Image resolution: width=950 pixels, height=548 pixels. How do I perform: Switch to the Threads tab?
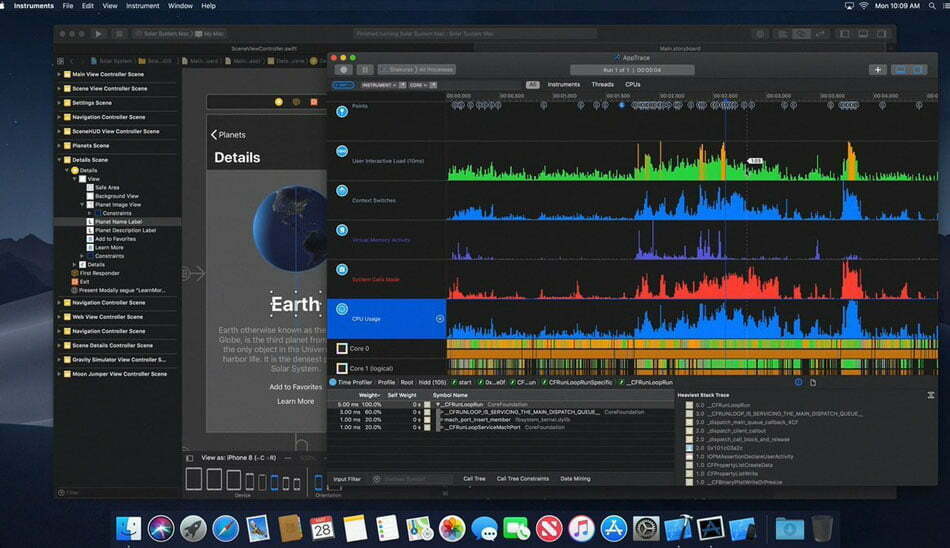coord(602,84)
